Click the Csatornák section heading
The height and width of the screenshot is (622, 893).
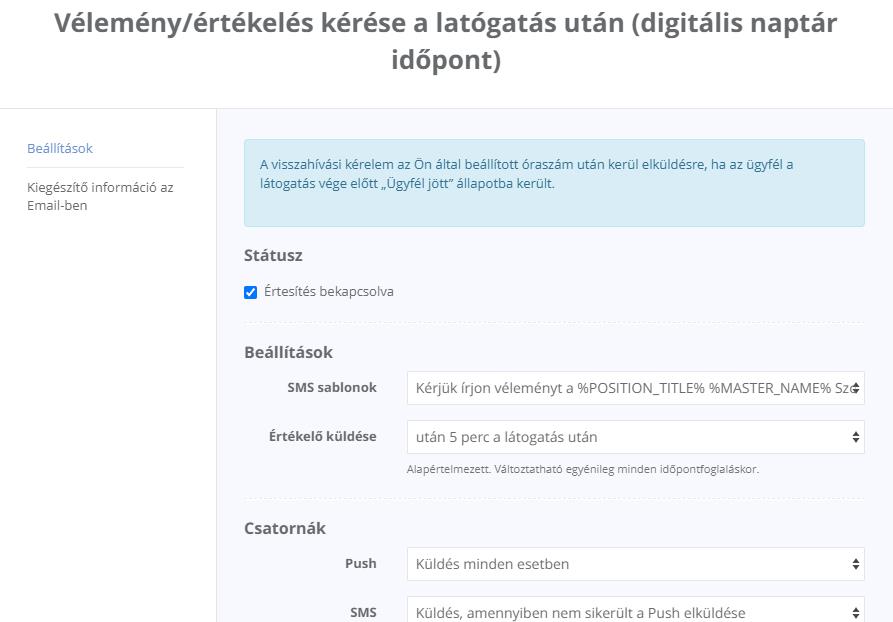285,528
